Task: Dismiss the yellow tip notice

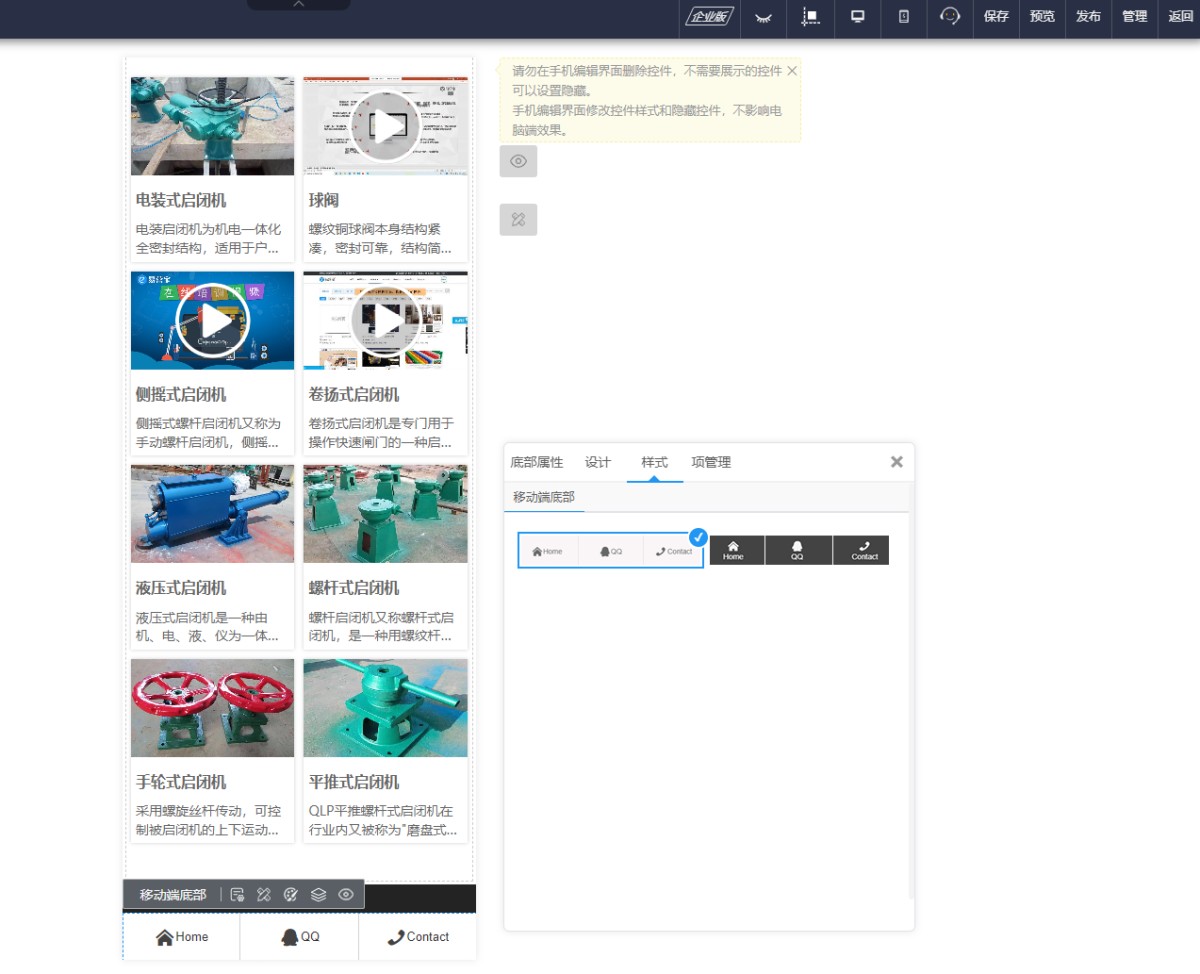Action: tap(792, 71)
